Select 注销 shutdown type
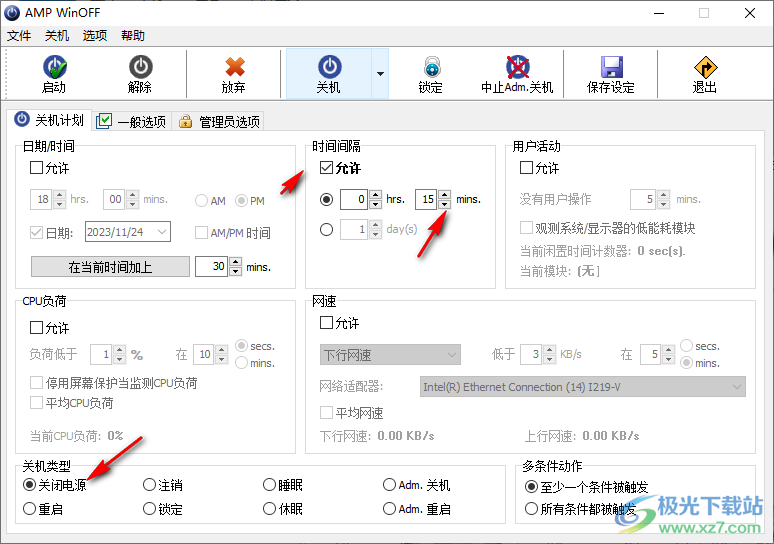 (150, 485)
